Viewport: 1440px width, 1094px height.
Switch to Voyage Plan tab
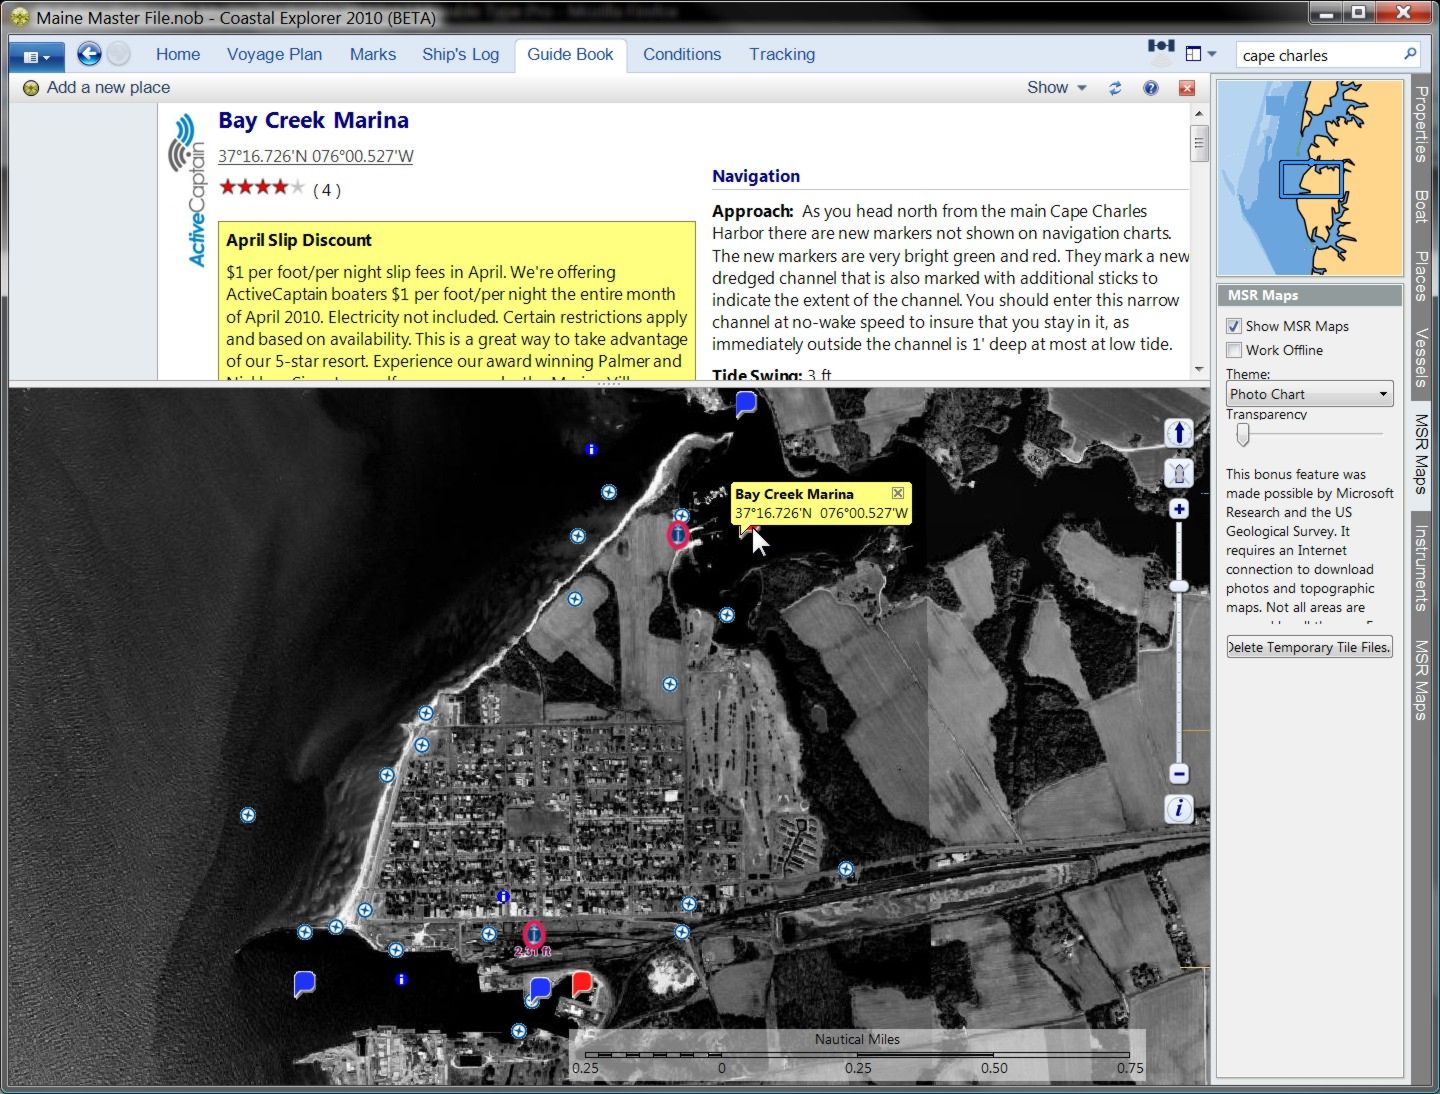tap(274, 54)
